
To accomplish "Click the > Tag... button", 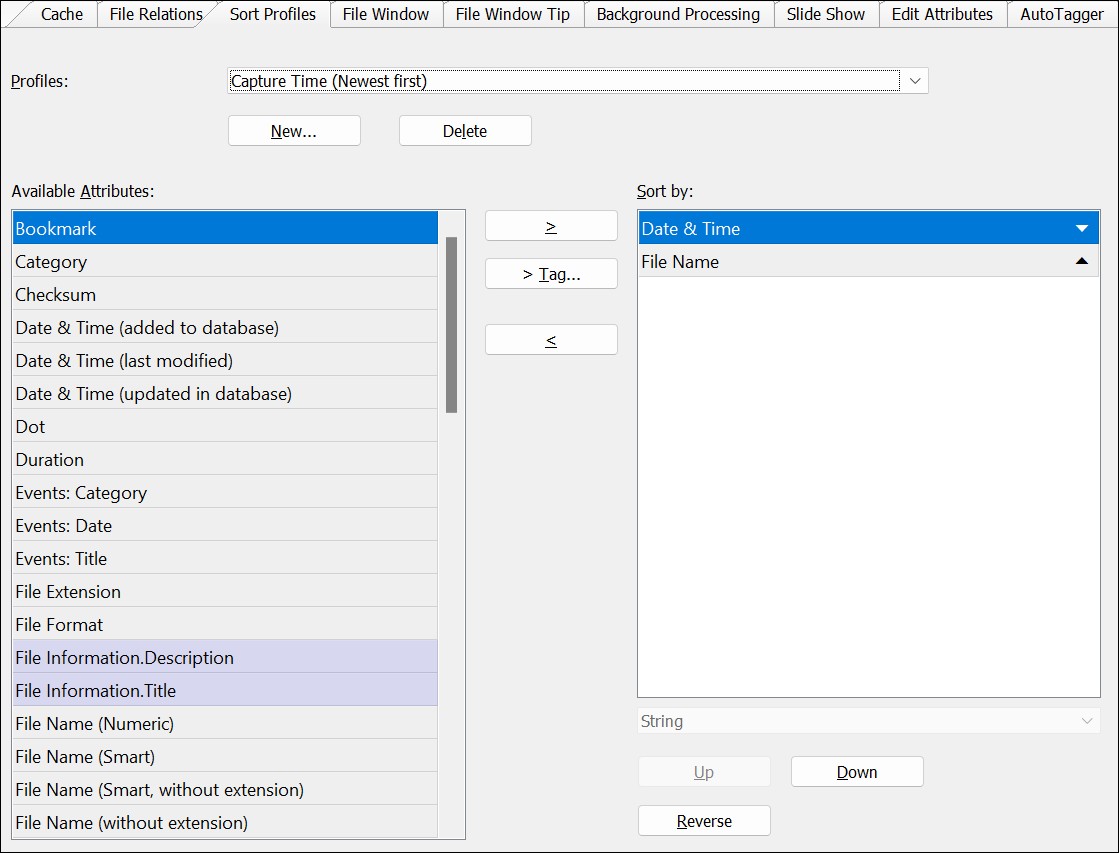I will tap(551, 273).
